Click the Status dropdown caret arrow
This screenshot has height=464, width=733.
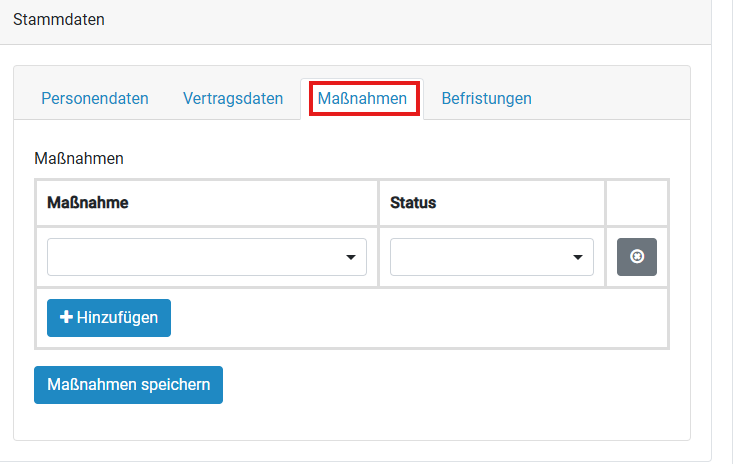click(578, 258)
